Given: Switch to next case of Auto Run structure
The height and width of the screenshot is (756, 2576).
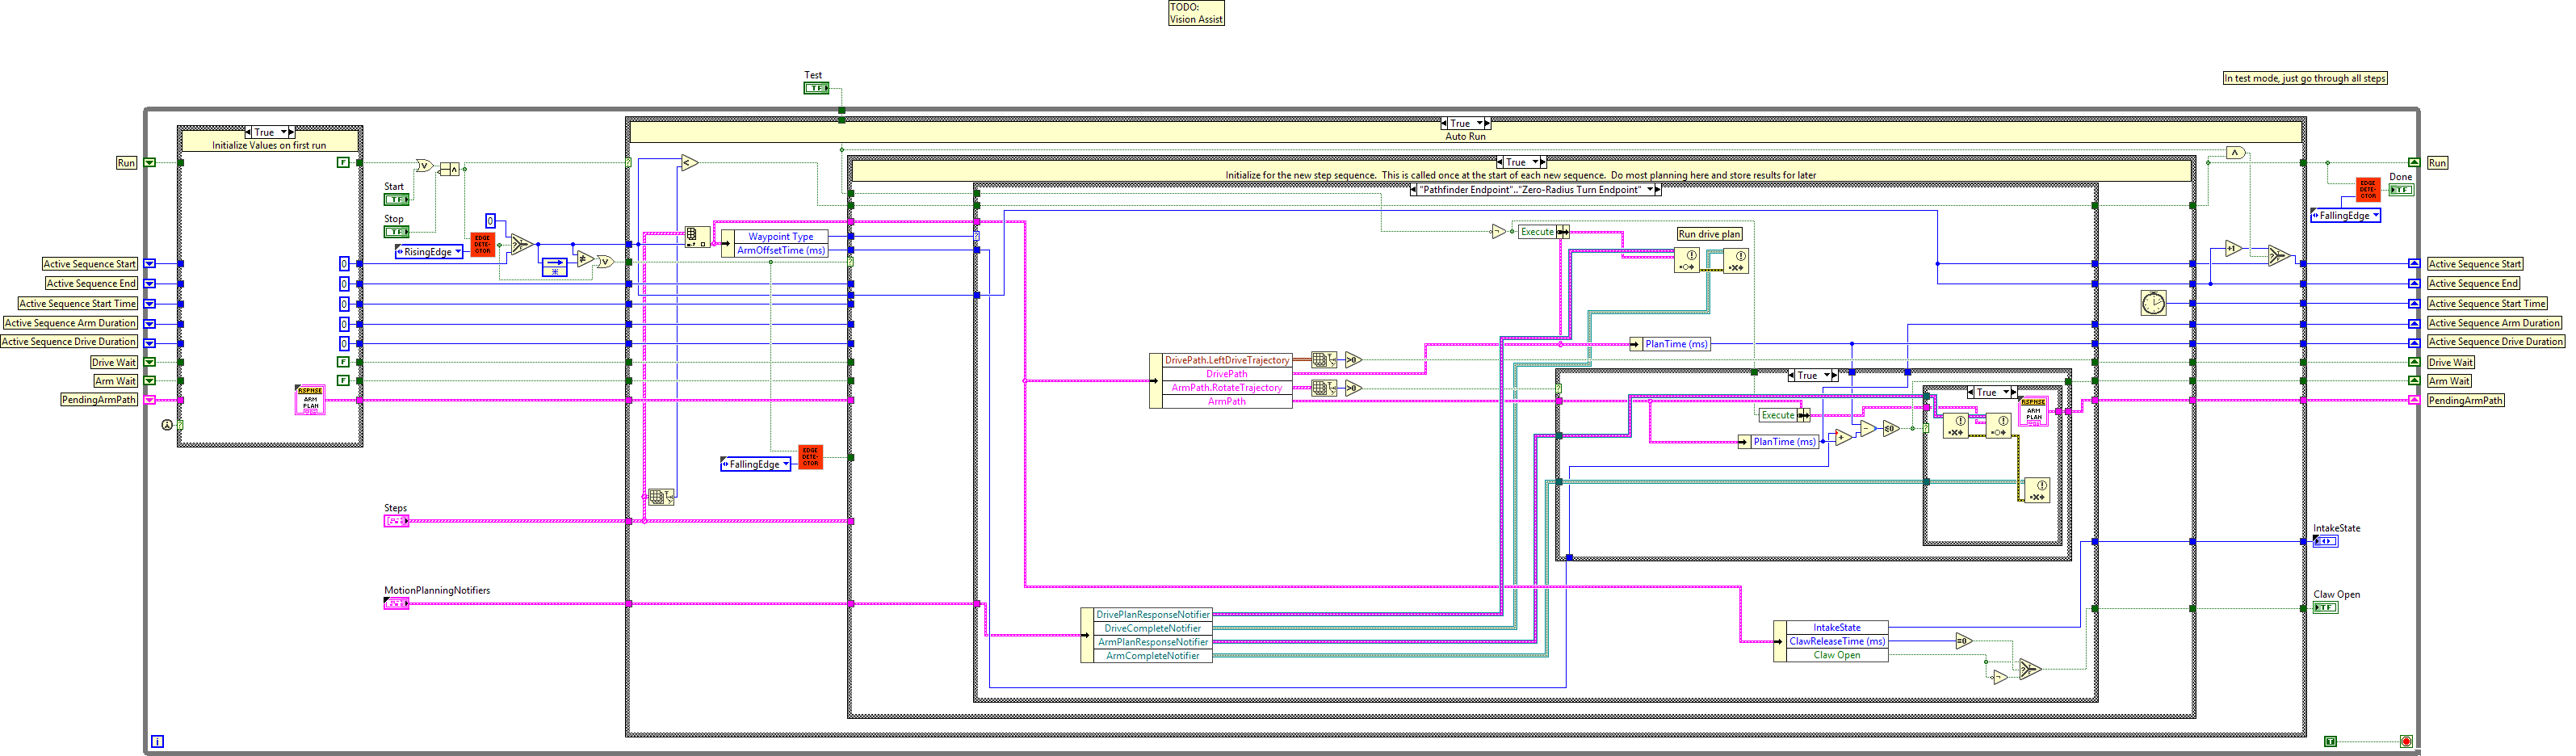Looking at the screenshot, I should (1487, 124).
